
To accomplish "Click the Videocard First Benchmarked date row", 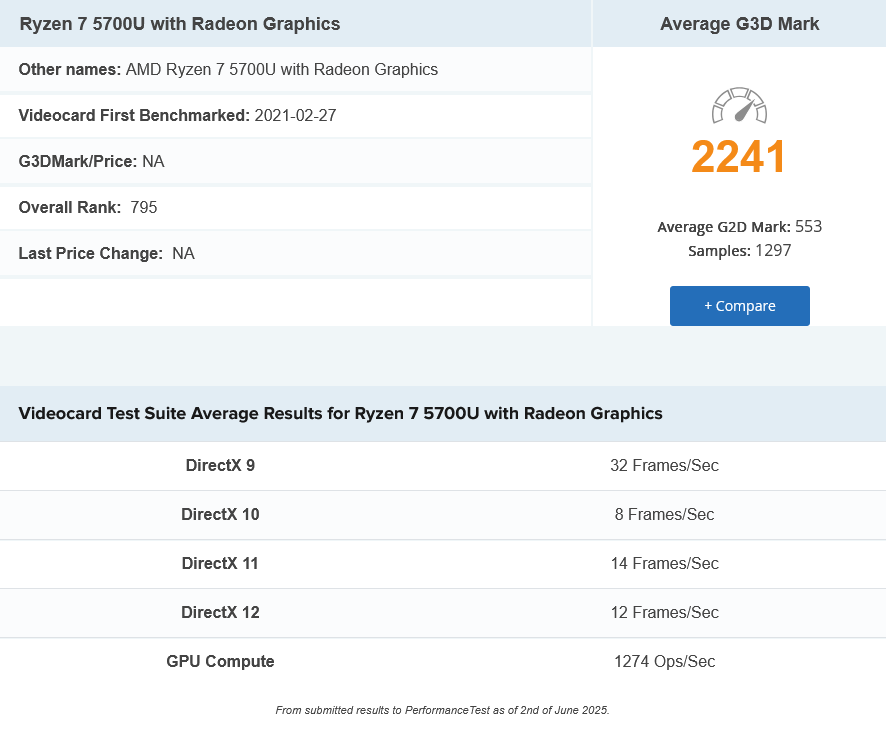I will click(177, 115).
